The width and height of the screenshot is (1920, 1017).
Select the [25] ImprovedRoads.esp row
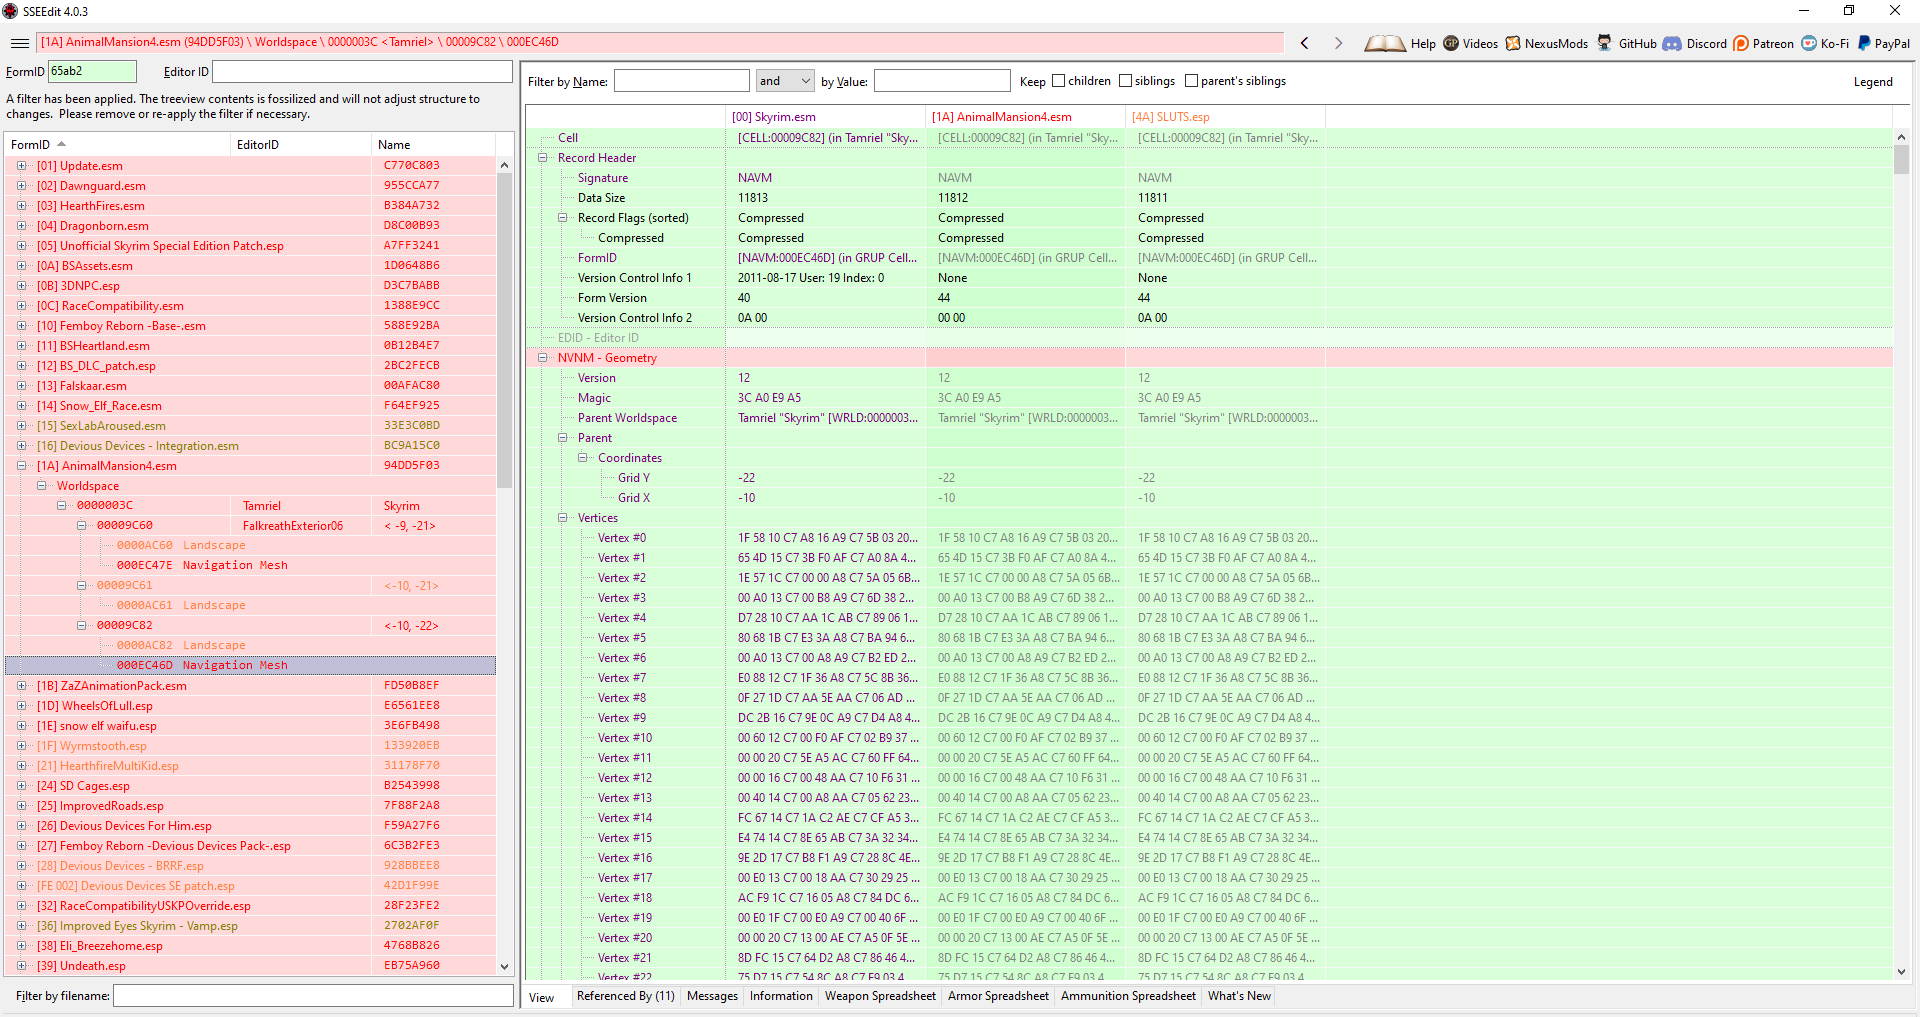[x=250, y=806]
